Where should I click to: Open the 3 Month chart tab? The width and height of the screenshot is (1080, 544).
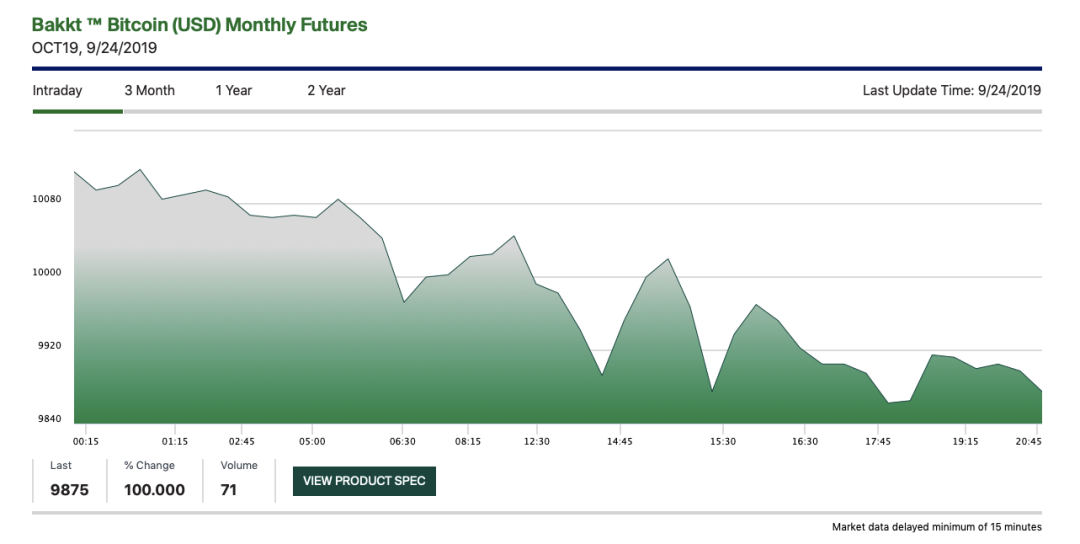click(x=149, y=90)
